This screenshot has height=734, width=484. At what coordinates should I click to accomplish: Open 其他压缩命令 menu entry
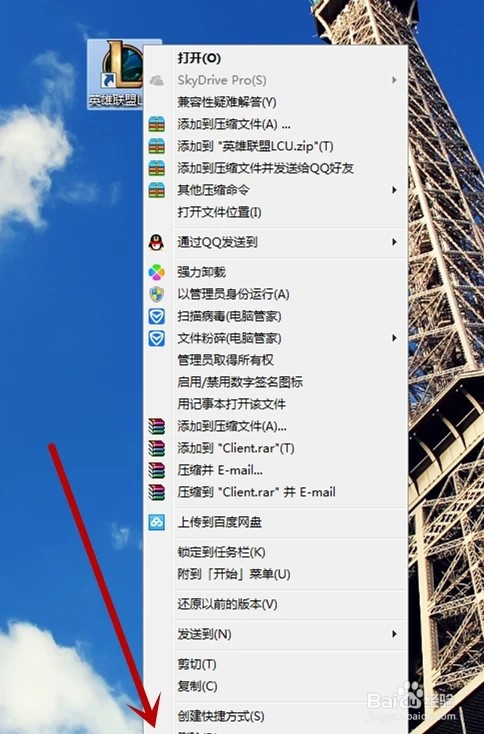[x=275, y=190]
